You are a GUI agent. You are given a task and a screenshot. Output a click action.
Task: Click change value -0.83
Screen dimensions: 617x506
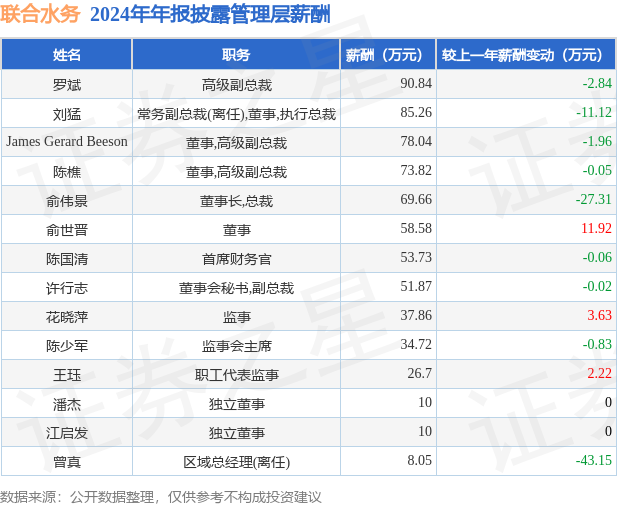(597, 344)
